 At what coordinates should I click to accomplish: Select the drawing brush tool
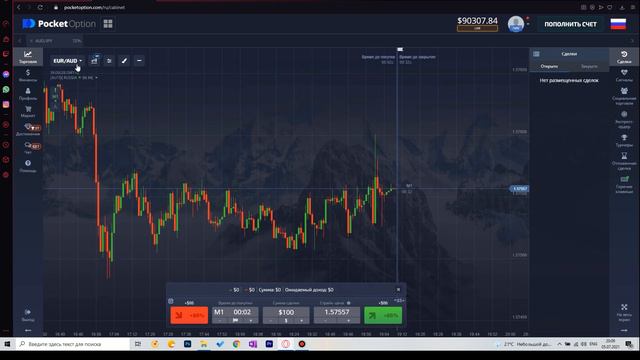pos(124,60)
